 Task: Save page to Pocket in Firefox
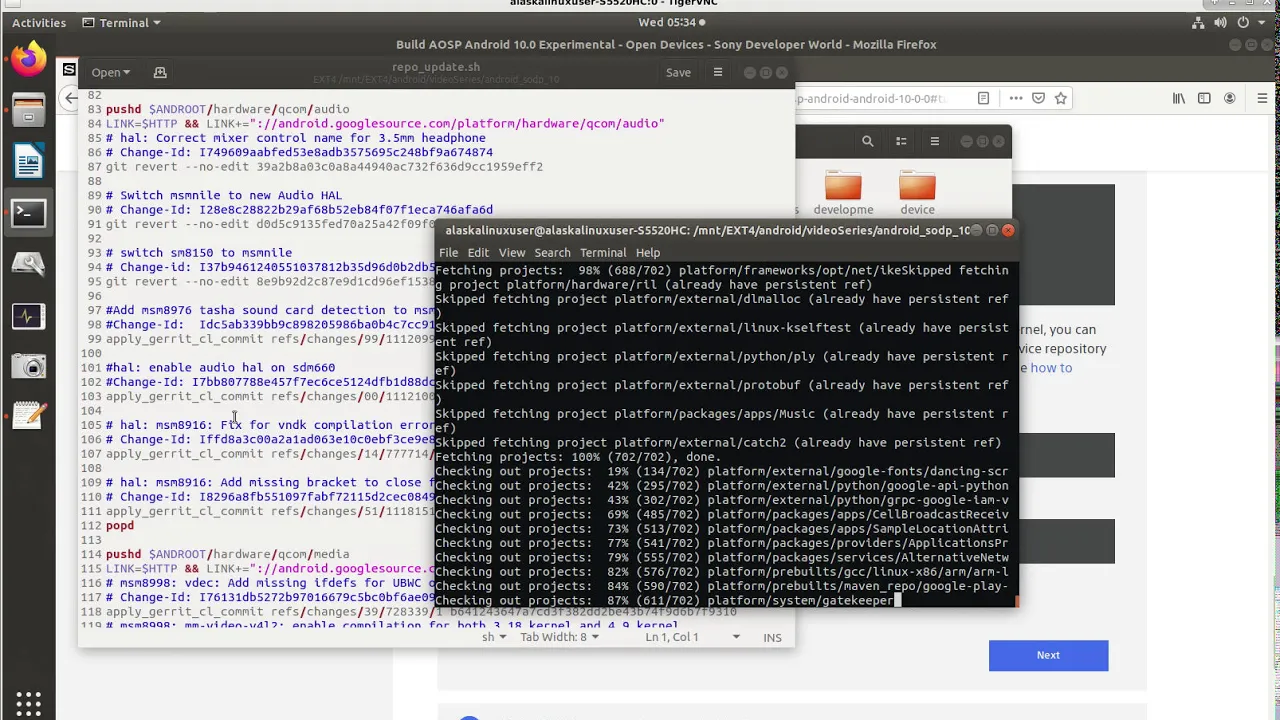[x=1038, y=98]
